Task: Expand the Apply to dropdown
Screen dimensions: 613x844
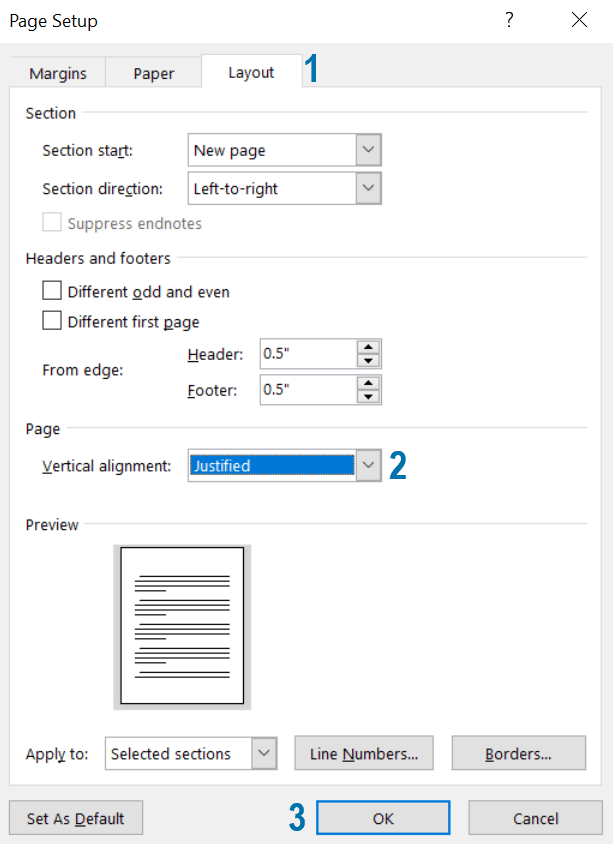Action: 264,754
